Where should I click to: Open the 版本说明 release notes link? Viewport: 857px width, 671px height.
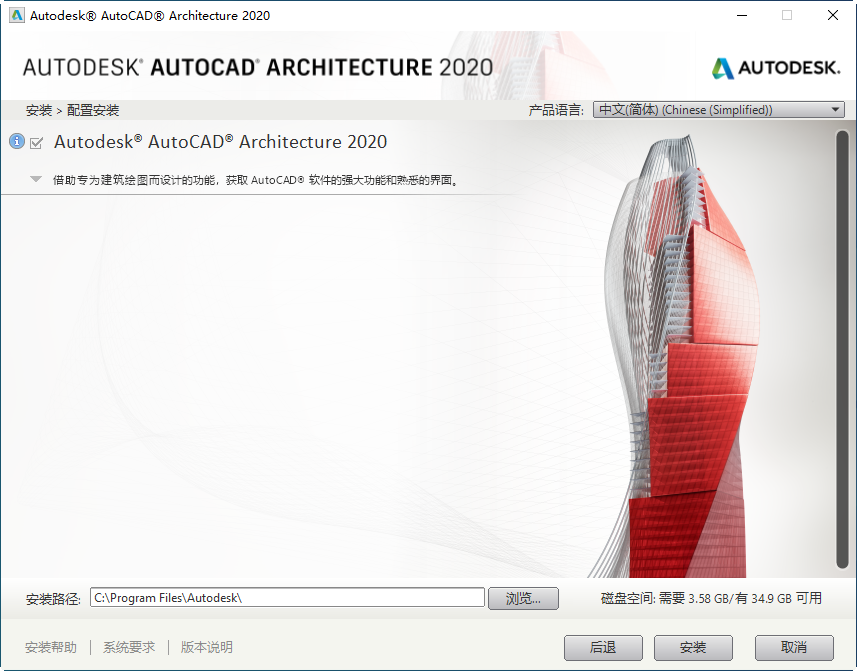tap(207, 648)
